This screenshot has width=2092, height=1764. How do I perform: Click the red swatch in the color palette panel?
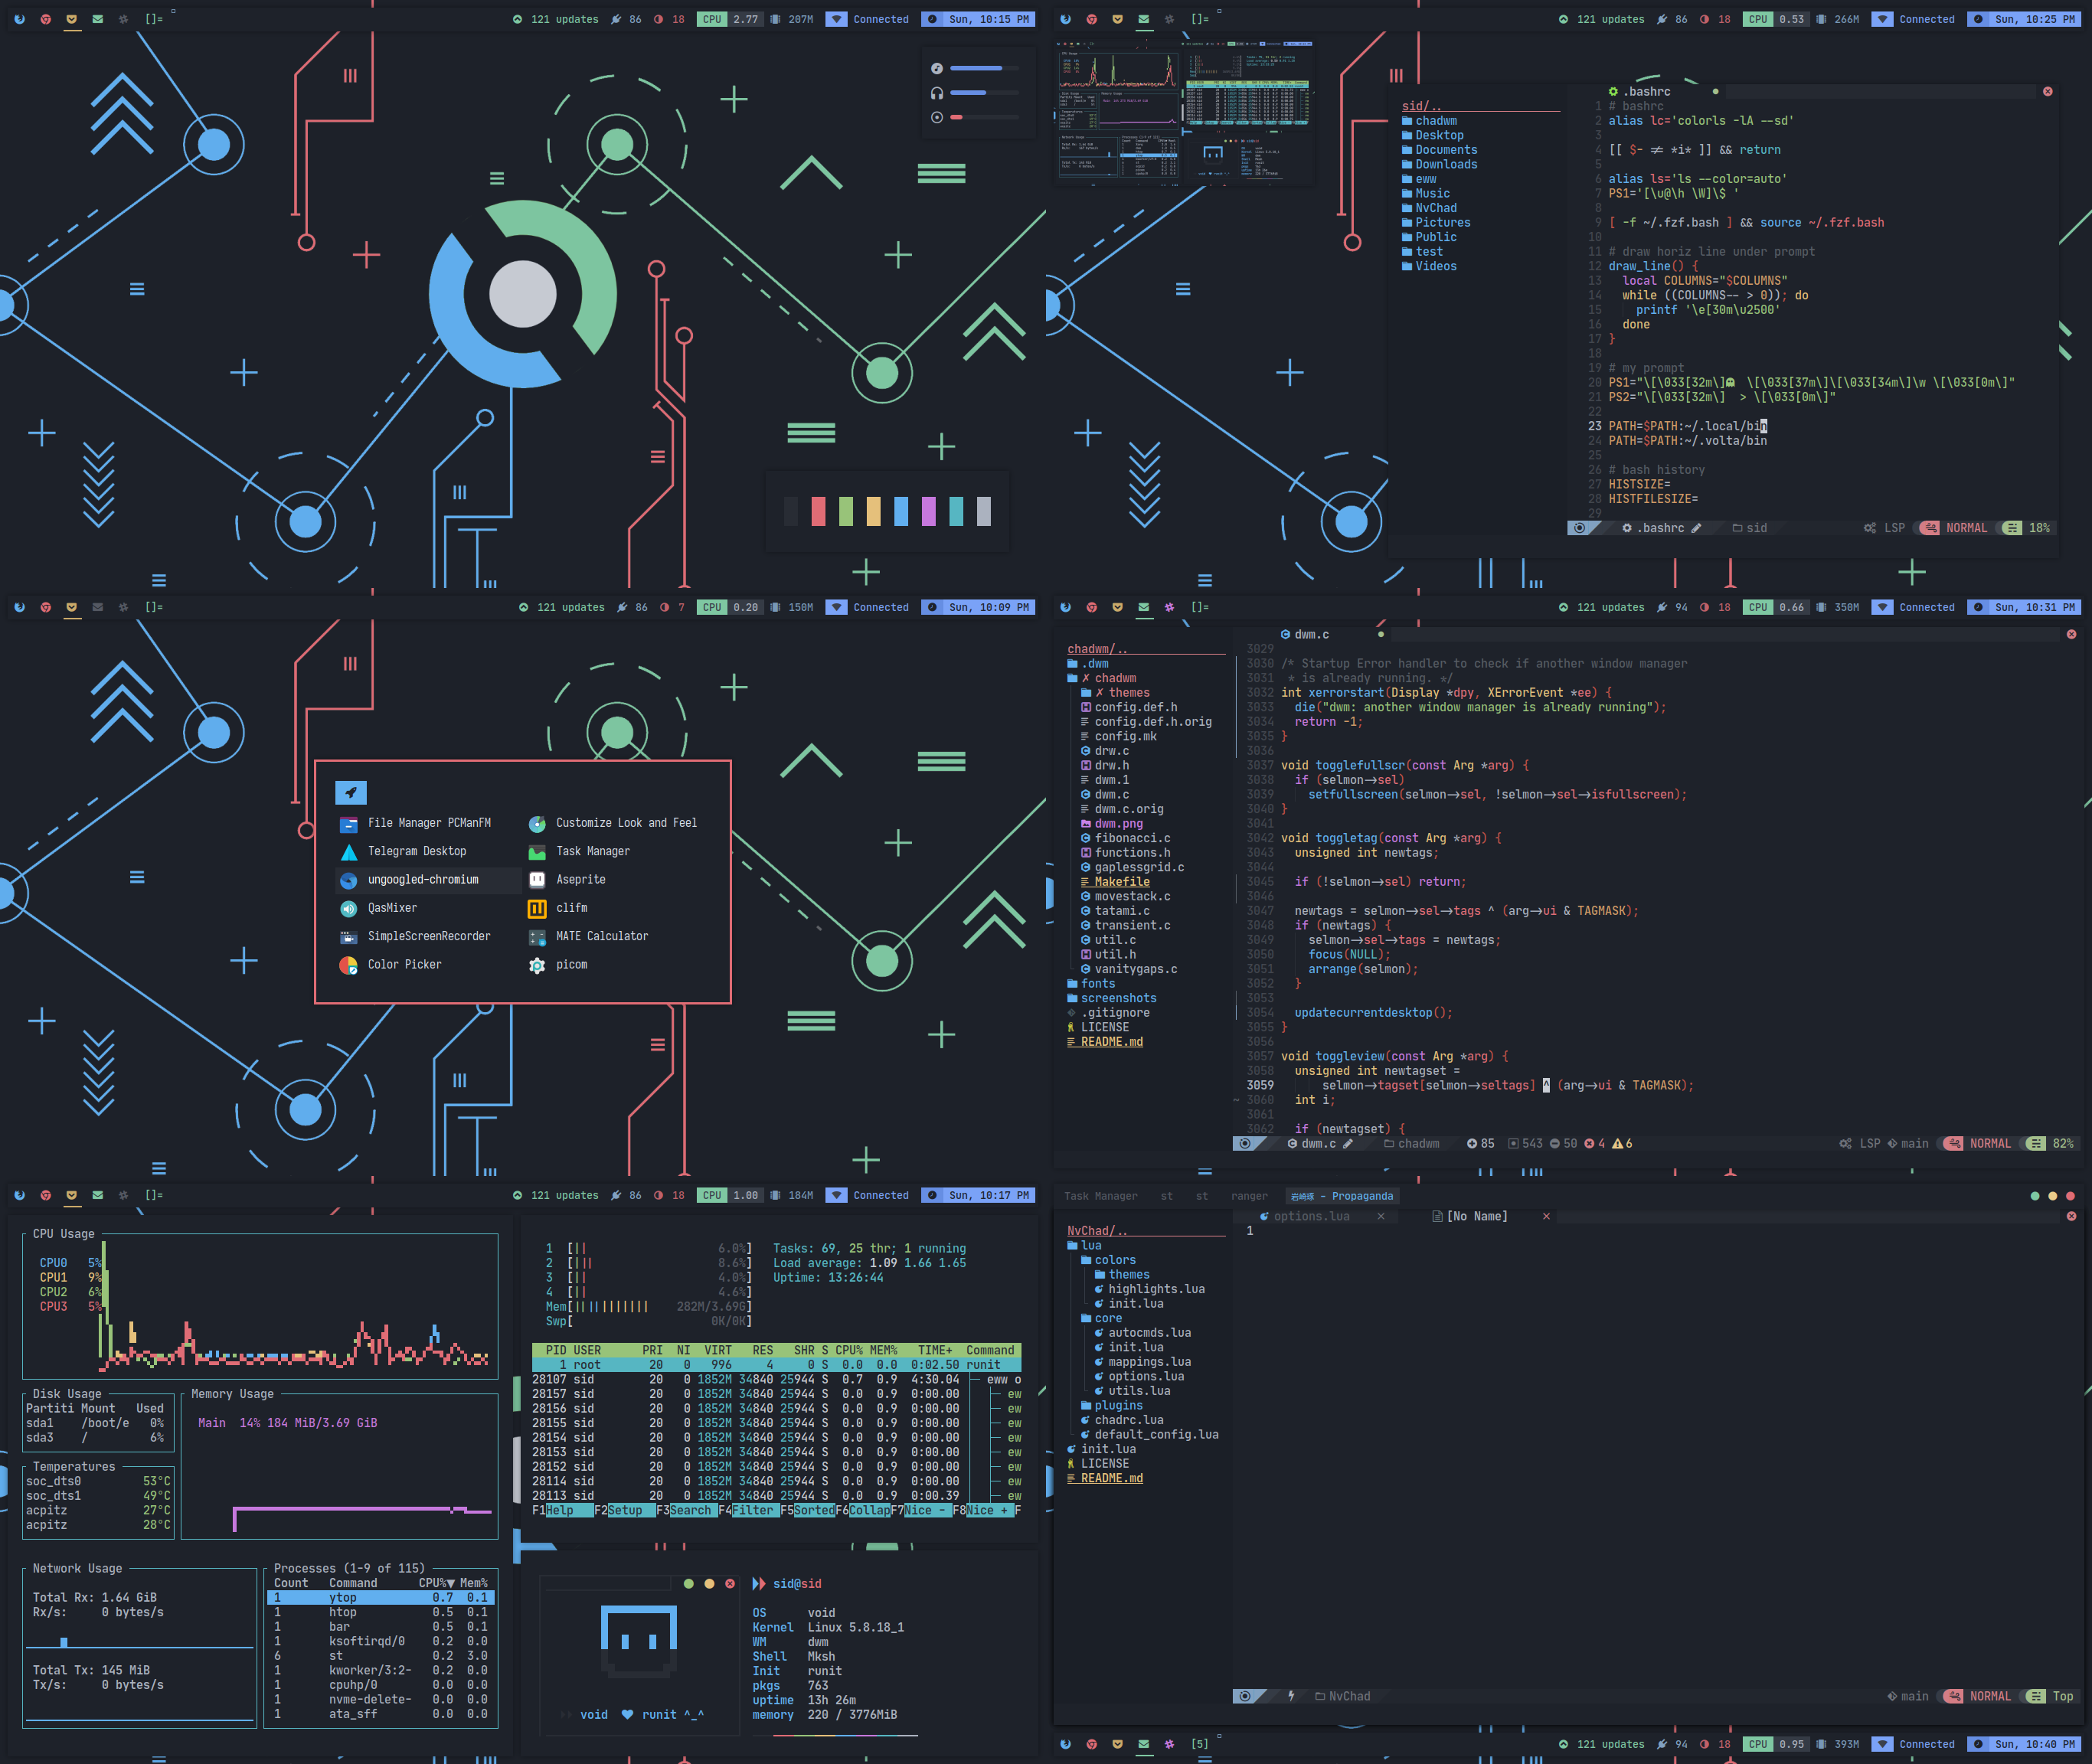(818, 511)
